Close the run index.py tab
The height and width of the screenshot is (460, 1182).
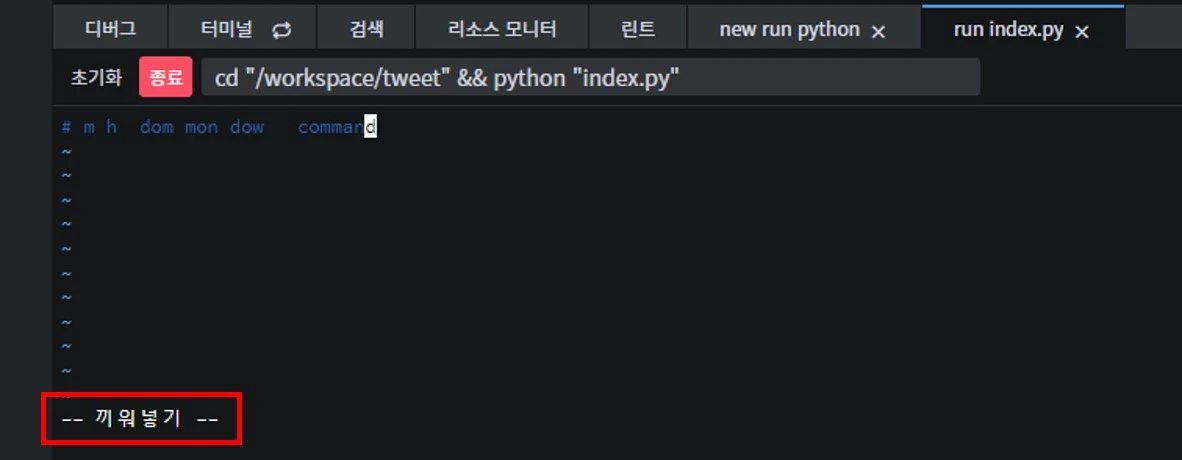pyautogui.click(x=1082, y=32)
